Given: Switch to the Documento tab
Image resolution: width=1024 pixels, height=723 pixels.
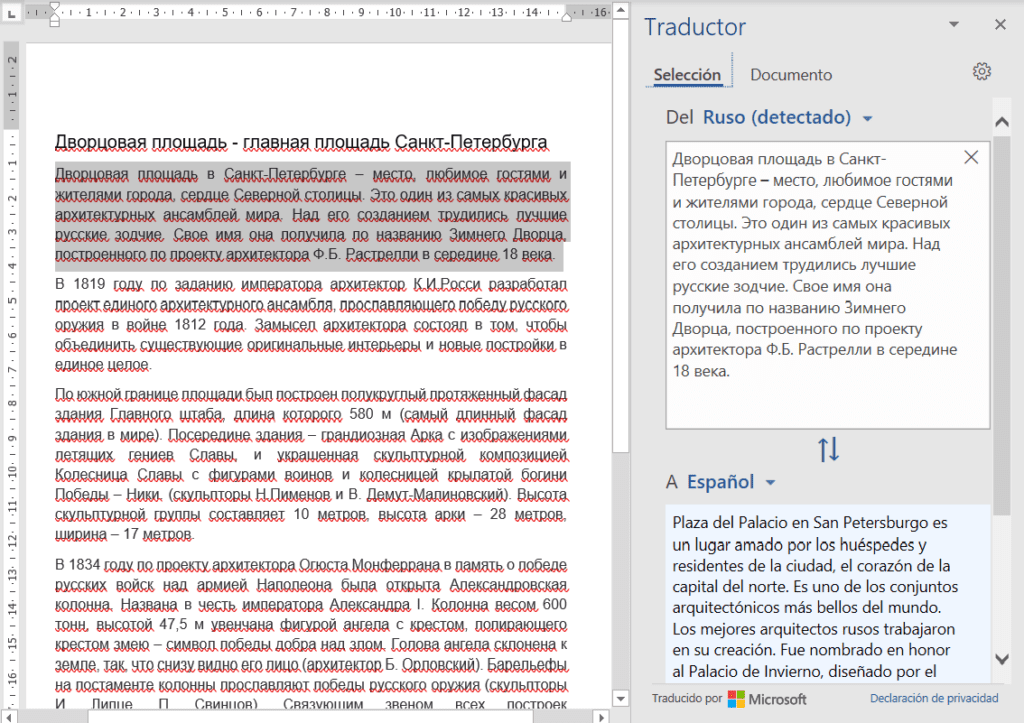Looking at the screenshot, I should click(790, 74).
